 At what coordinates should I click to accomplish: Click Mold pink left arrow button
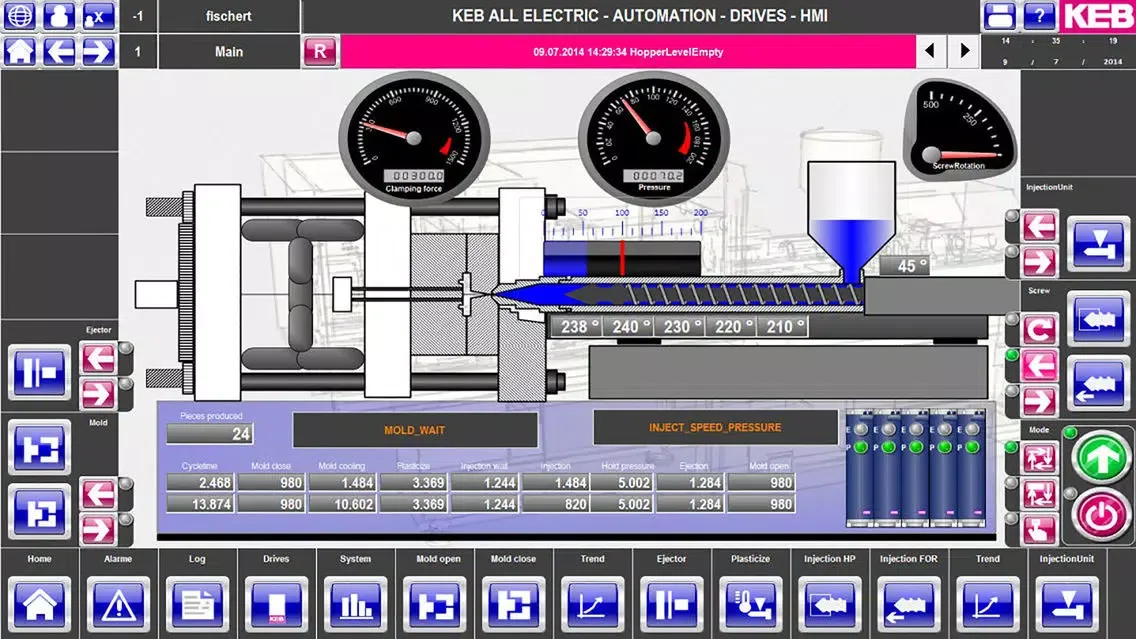[x=98, y=495]
